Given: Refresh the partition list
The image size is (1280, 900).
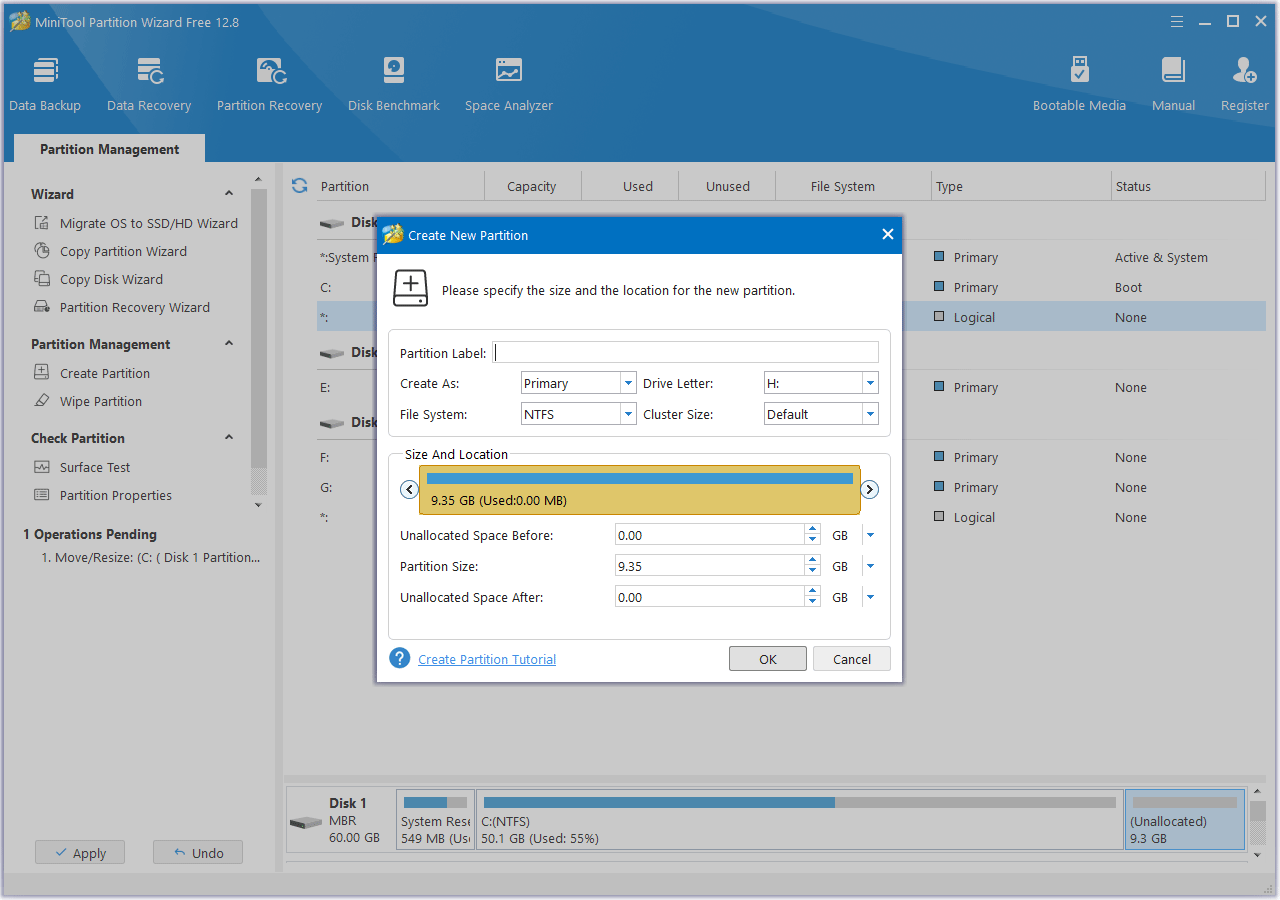Looking at the screenshot, I should pyautogui.click(x=299, y=185).
